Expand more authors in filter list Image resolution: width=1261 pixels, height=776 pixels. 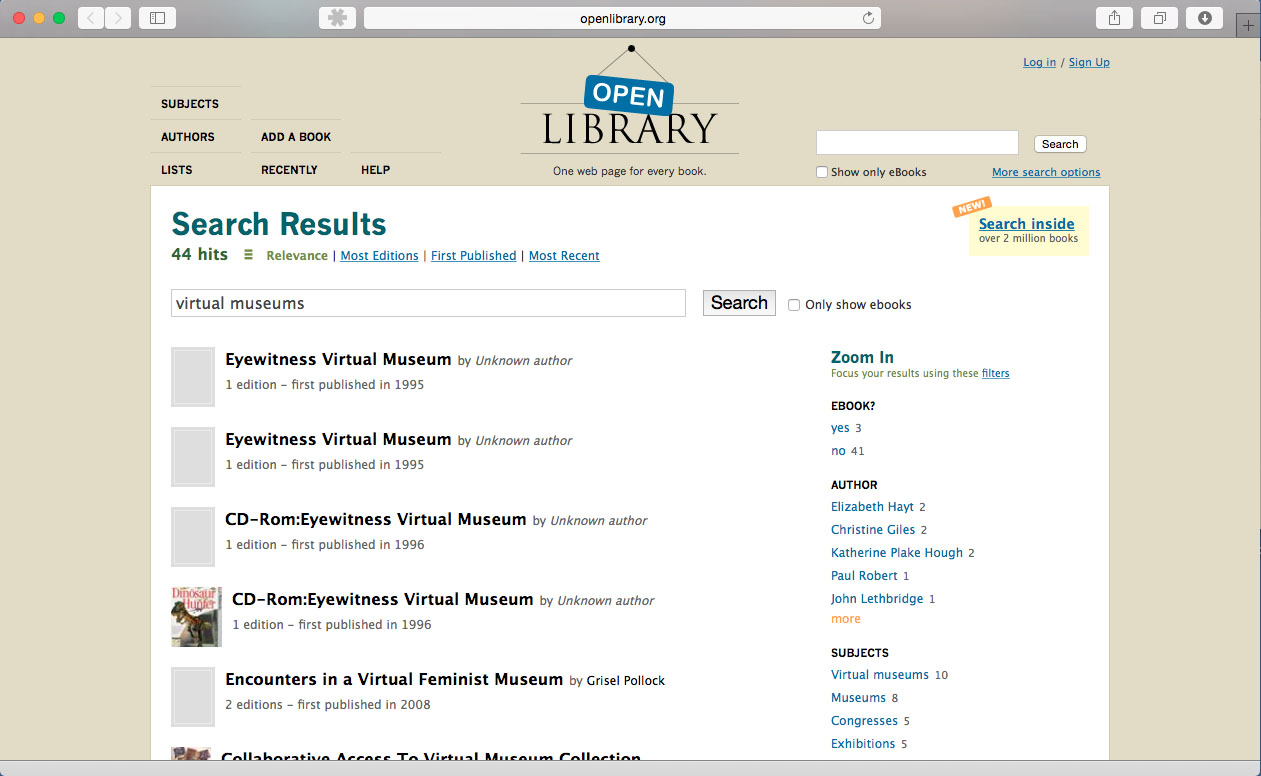[x=845, y=619]
